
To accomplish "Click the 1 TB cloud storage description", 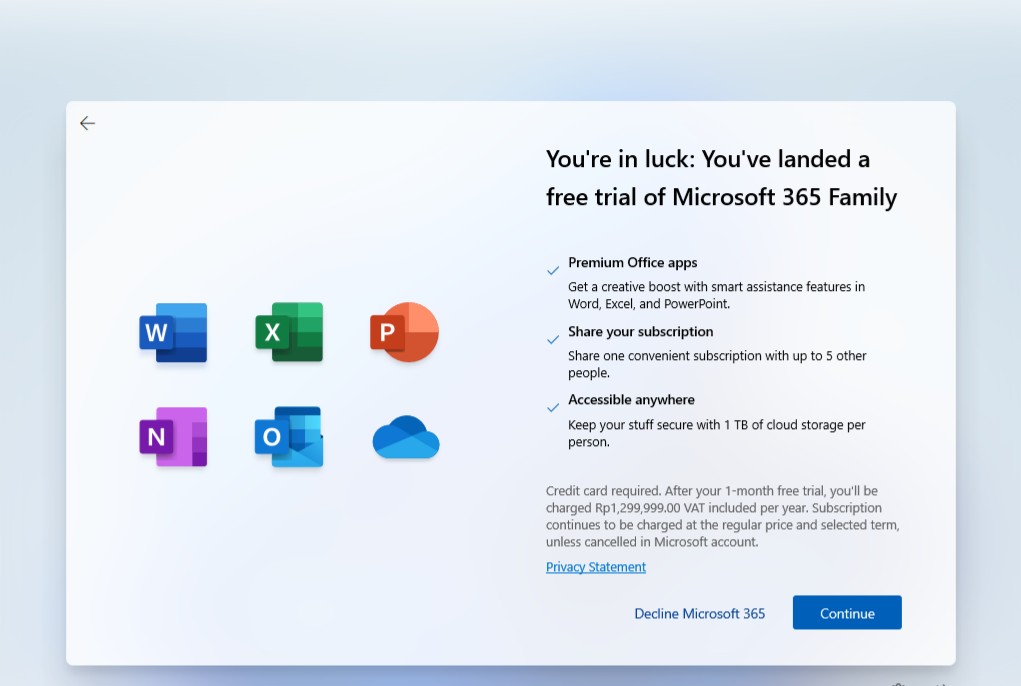I will pyautogui.click(x=716, y=433).
